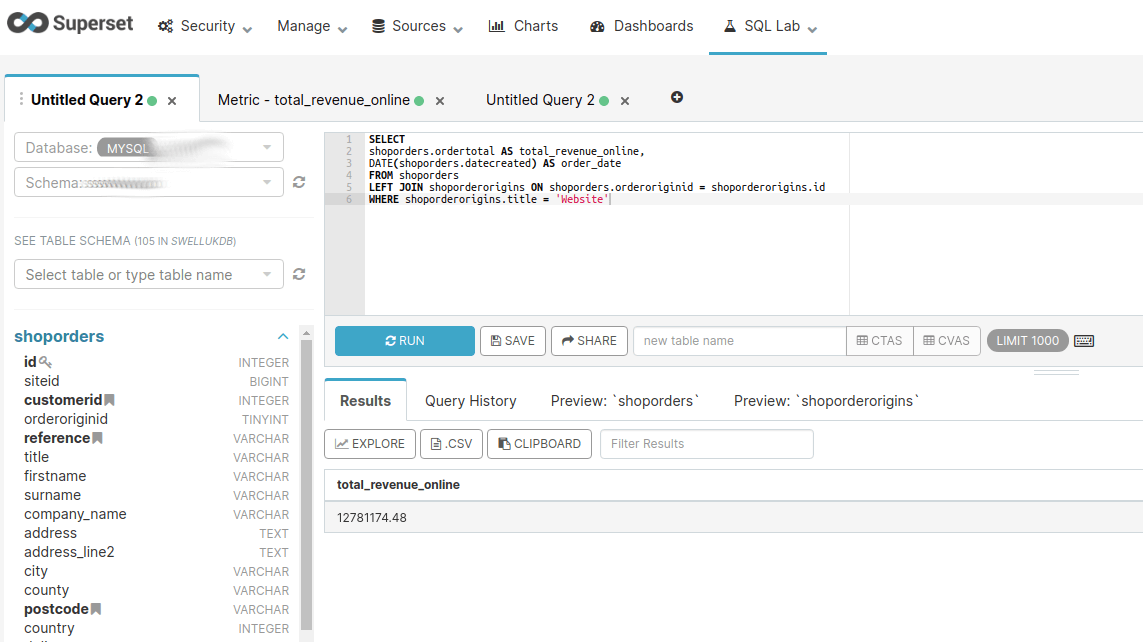
Task: Open Preview `shoporders` tab
Action: [x=625, y=401]
